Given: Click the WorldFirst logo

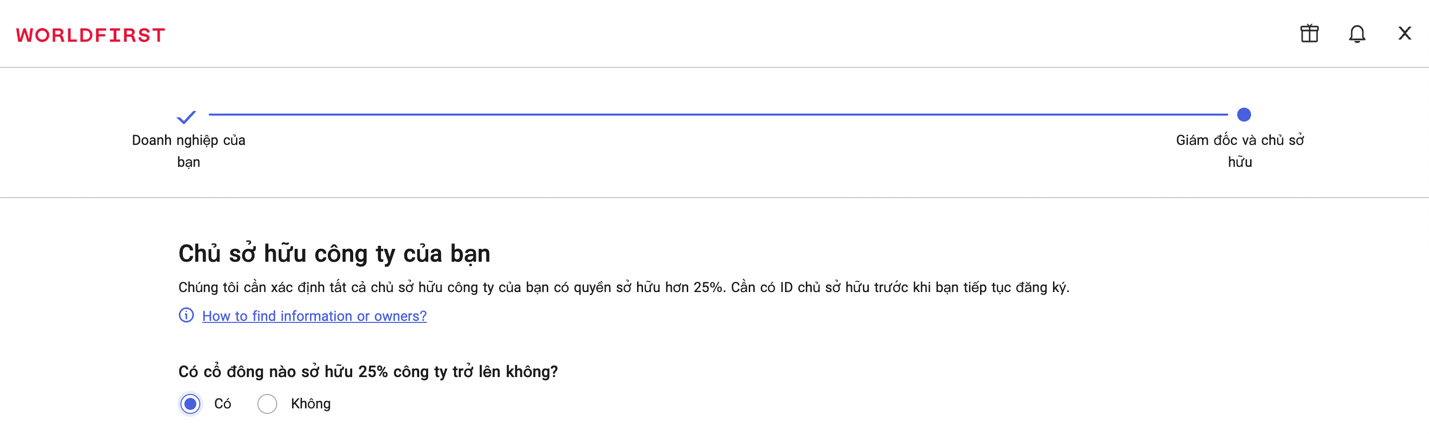Looking at the screenshot, I should coord(90,35).
